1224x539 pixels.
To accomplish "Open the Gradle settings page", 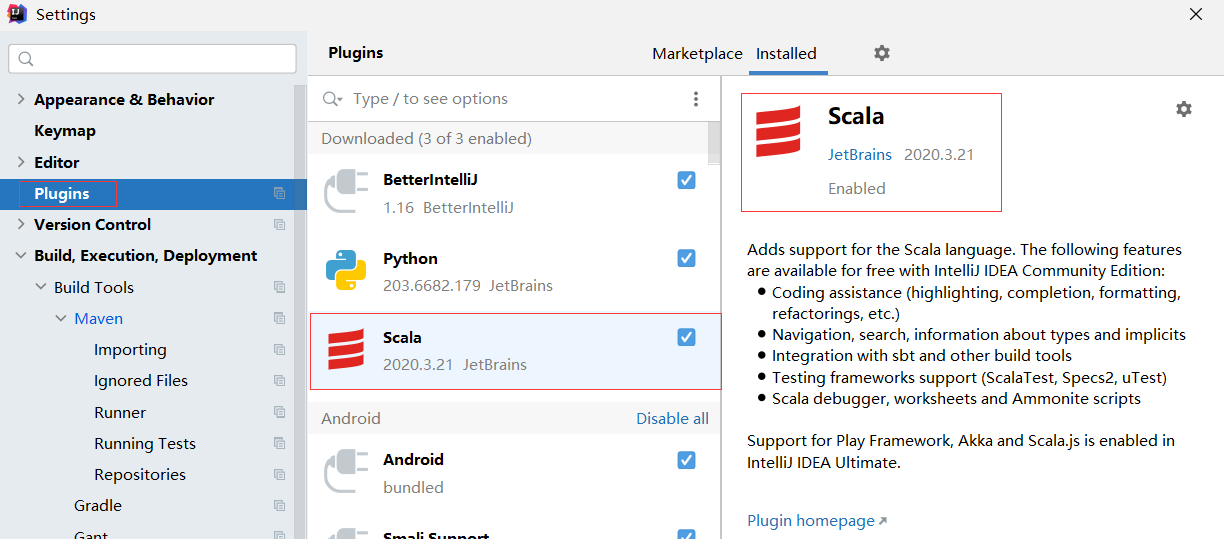I will coord(98,506).
